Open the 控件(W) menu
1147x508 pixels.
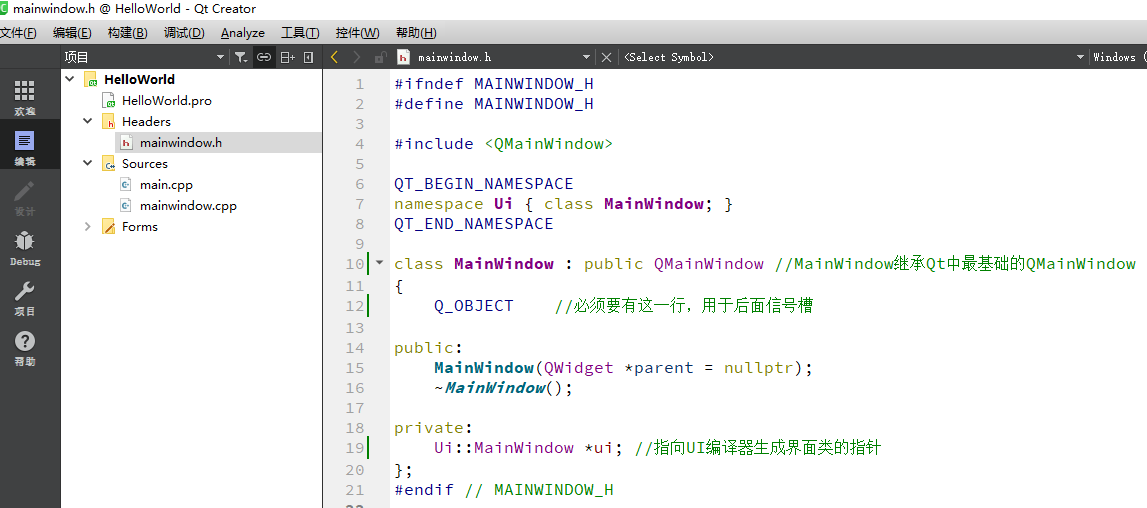tap(358, 33)
